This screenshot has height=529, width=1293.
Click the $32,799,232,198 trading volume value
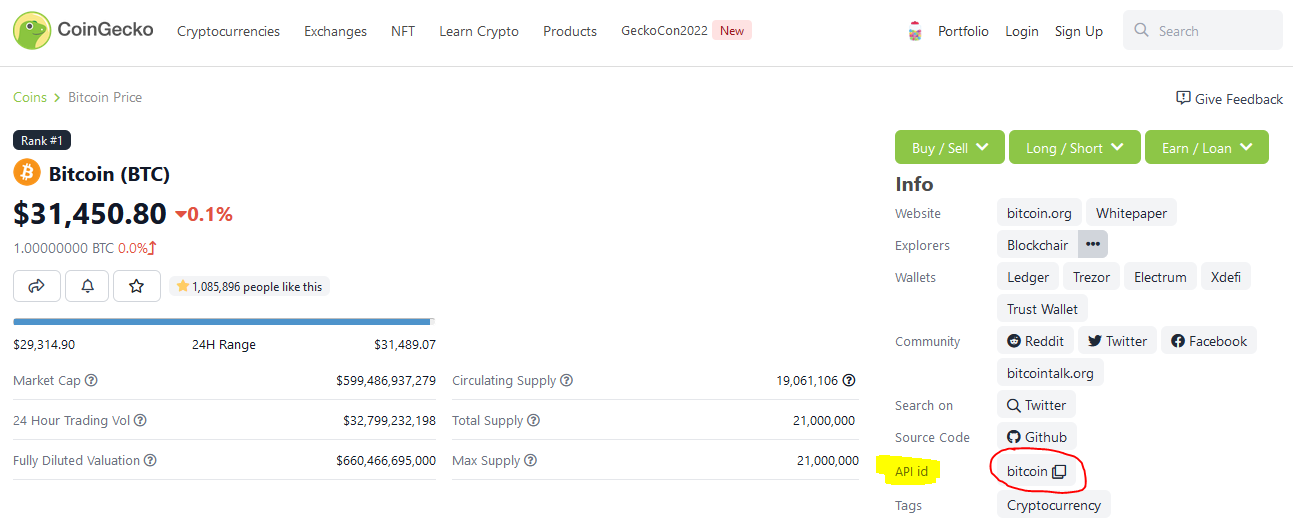tap(389, 420)
